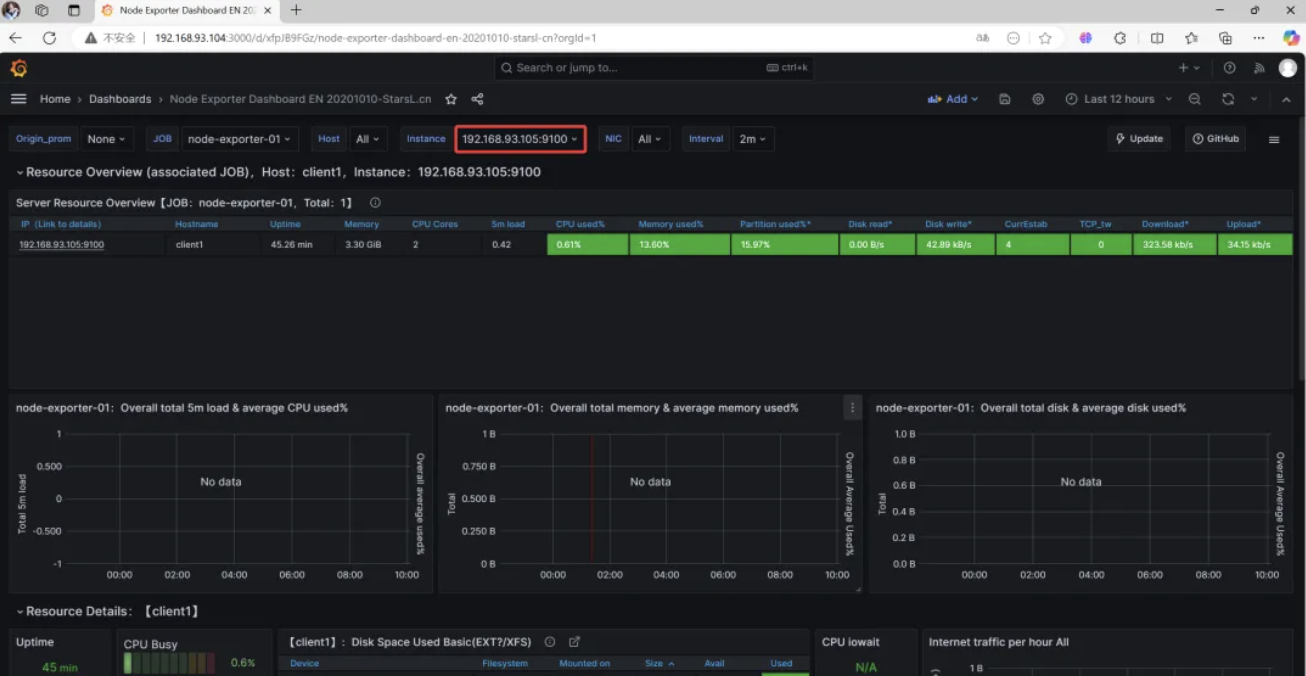Open the Origin_prom None dropdown

coord(106,139)
